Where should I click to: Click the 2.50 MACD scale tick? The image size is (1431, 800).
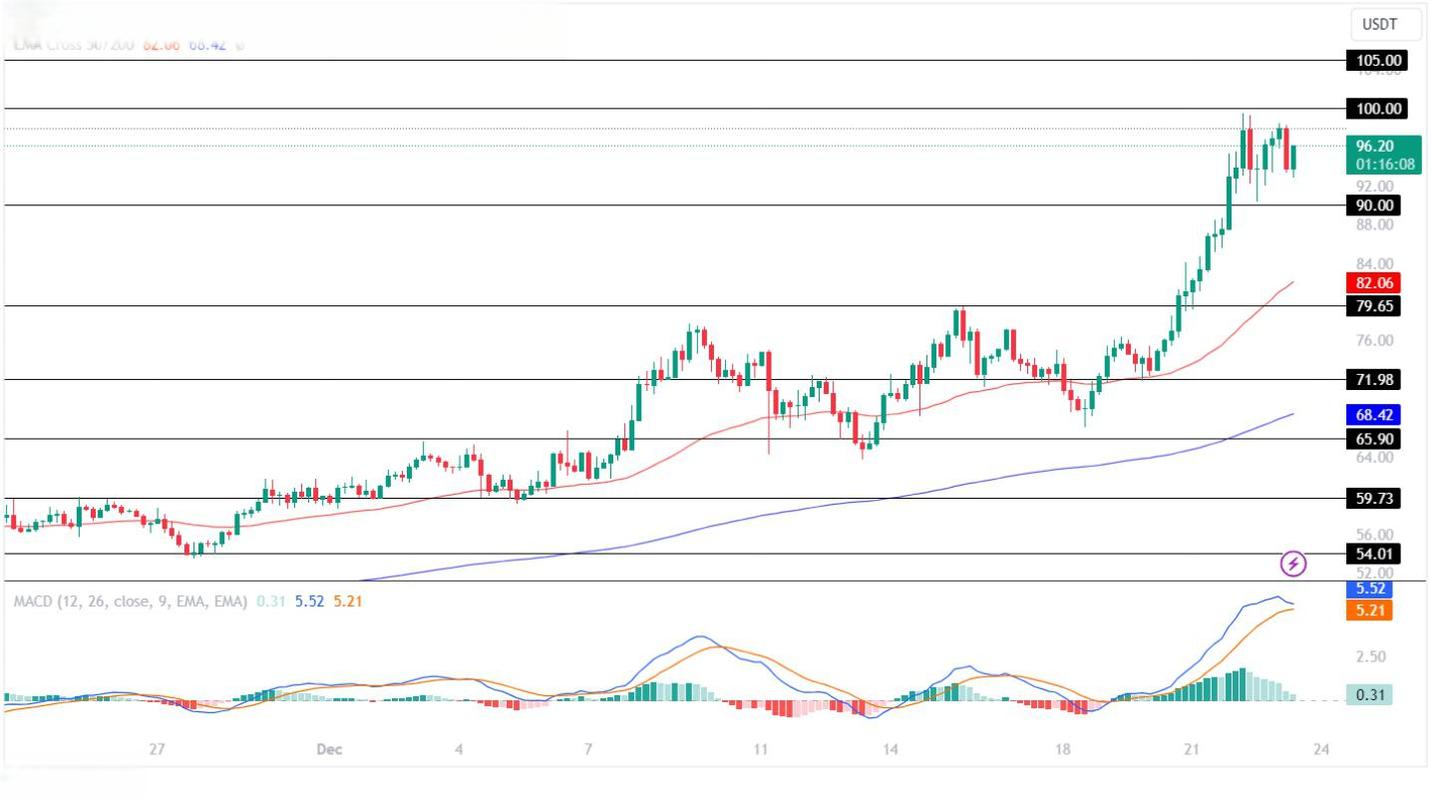(x=1371, y=657)
